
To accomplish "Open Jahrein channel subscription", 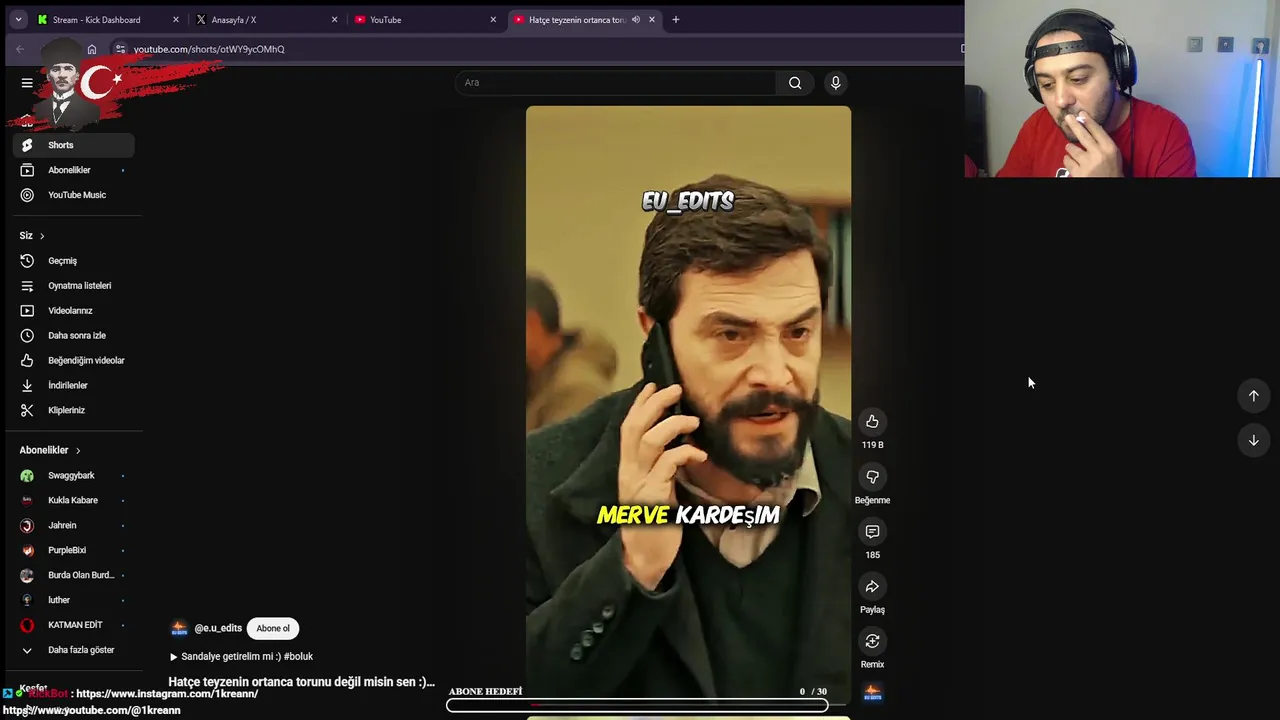I will pos(74,526).
